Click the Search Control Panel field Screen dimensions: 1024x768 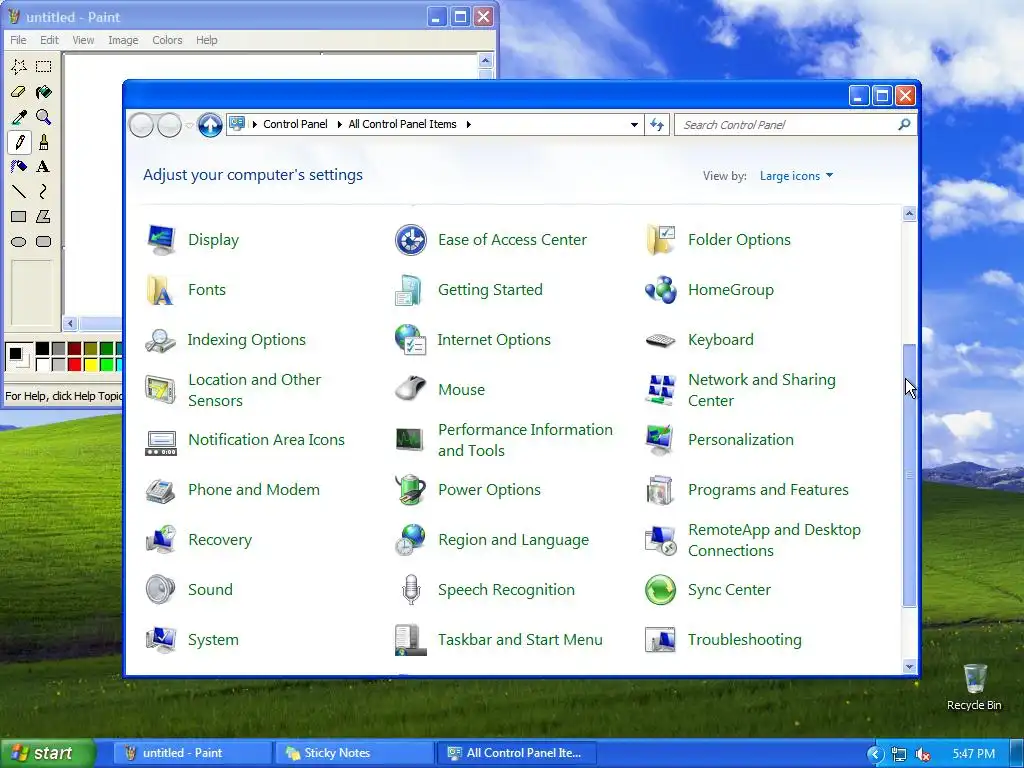pos(795,124)
